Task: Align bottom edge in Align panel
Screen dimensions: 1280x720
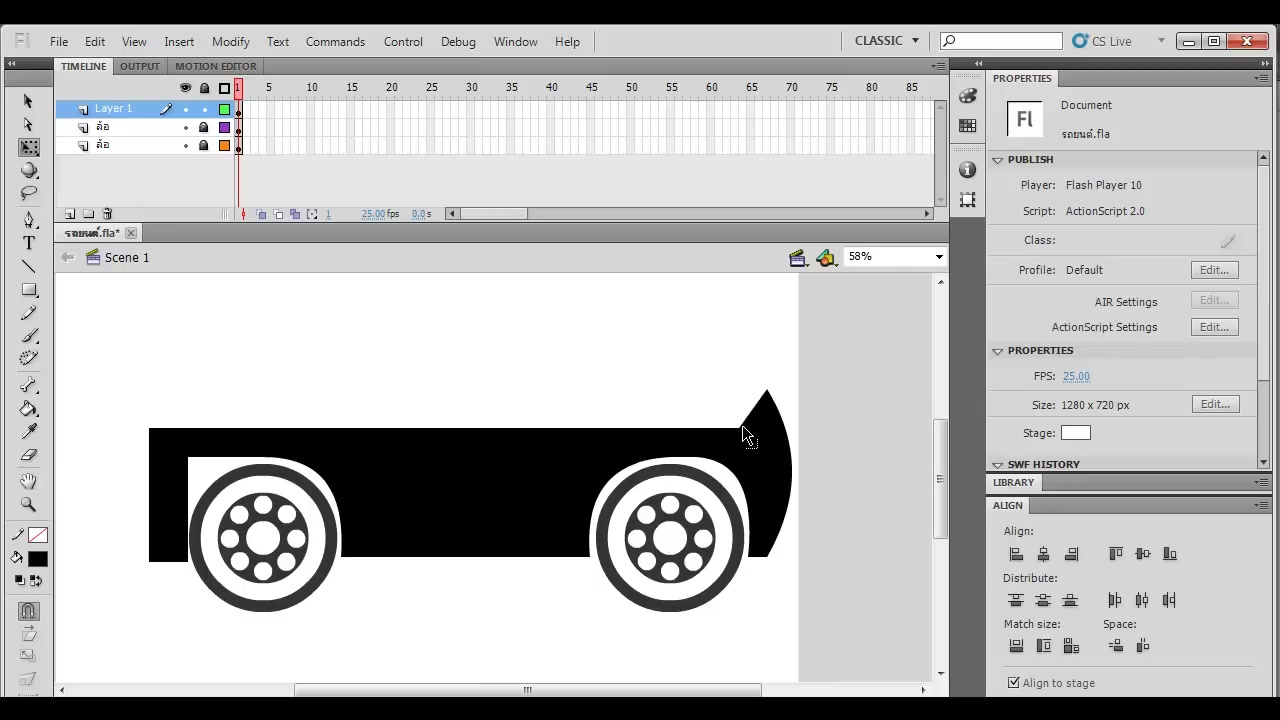Action: pos(1170,554)
